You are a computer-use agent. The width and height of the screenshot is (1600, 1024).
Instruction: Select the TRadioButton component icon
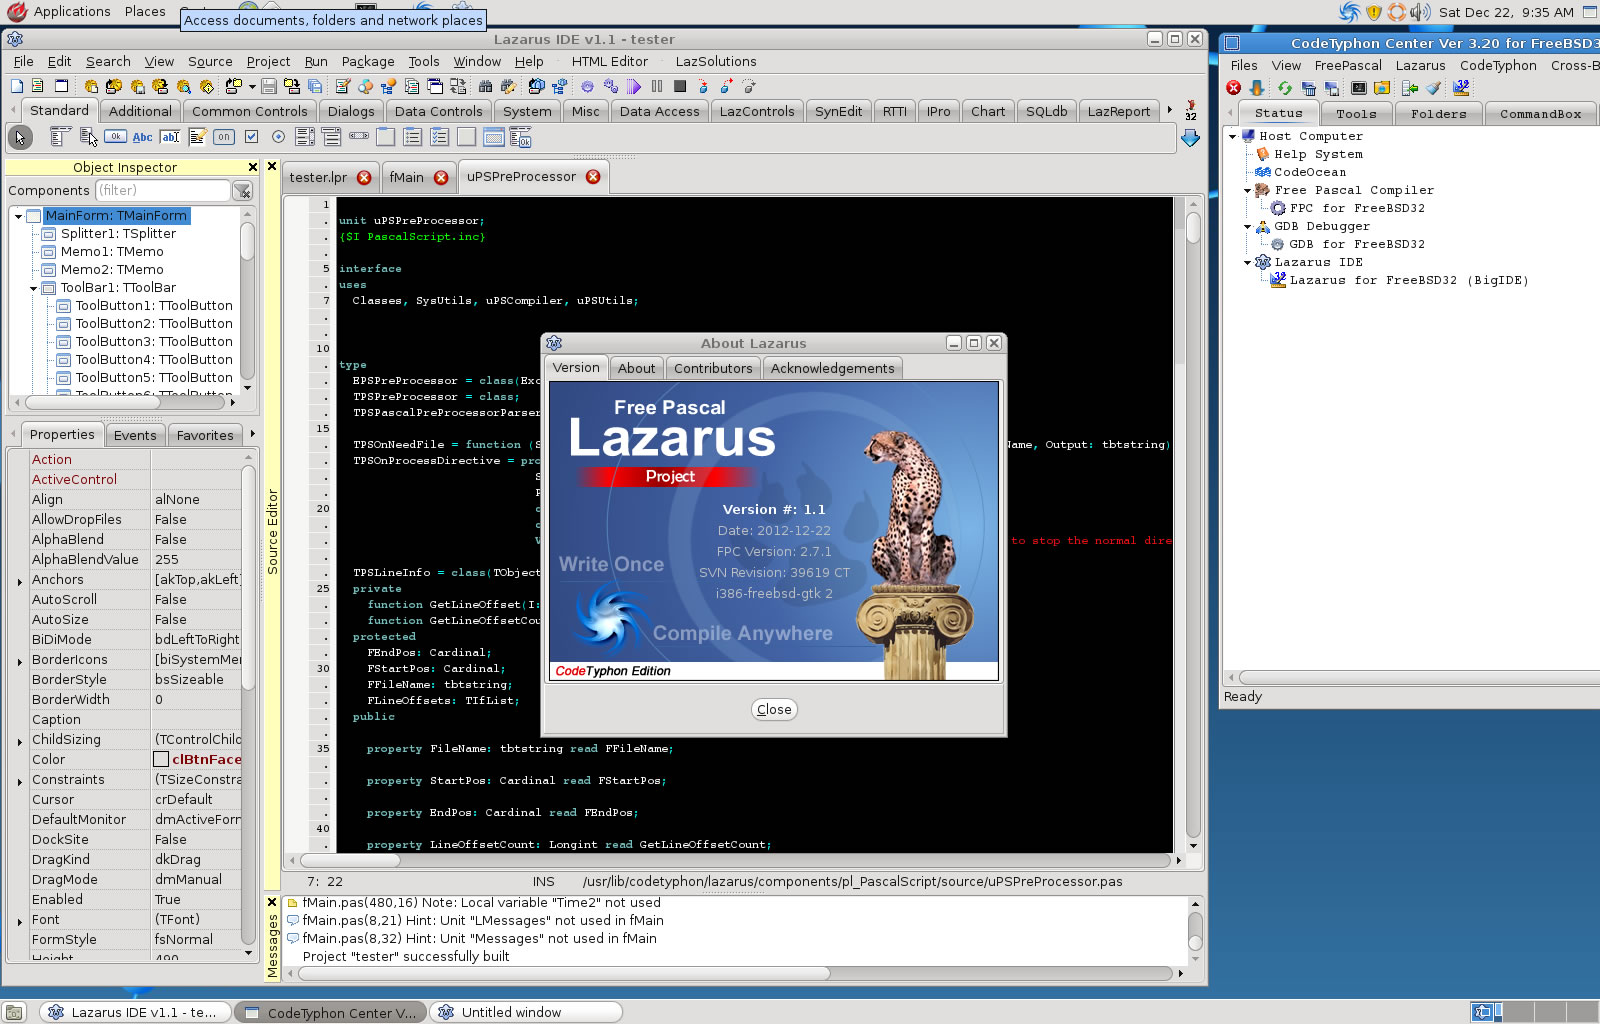pyautogui.click(x=278, y=137)
